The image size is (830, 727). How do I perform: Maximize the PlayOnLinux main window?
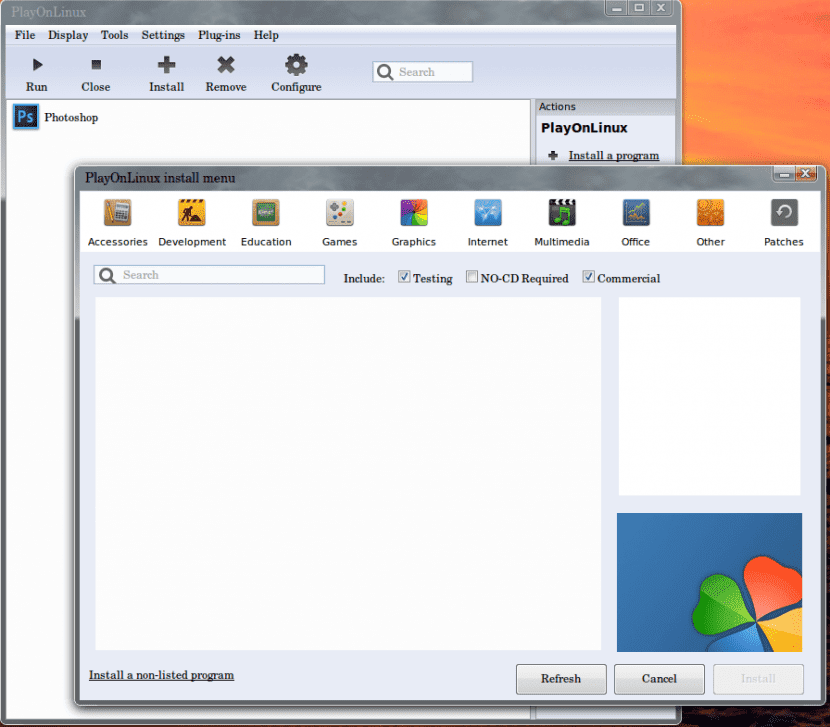coord(639,8)
